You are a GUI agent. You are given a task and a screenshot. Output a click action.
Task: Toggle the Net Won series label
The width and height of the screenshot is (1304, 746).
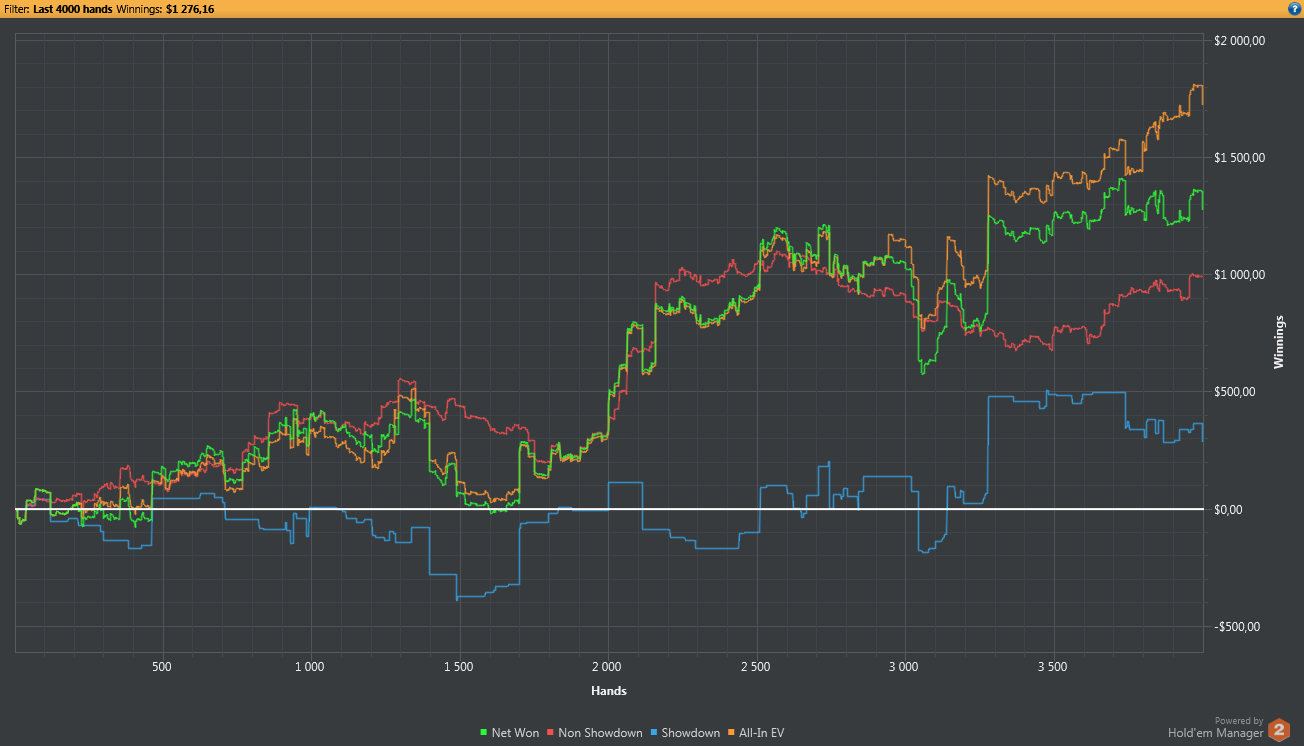pyautogui.click(x=515, y=733)
